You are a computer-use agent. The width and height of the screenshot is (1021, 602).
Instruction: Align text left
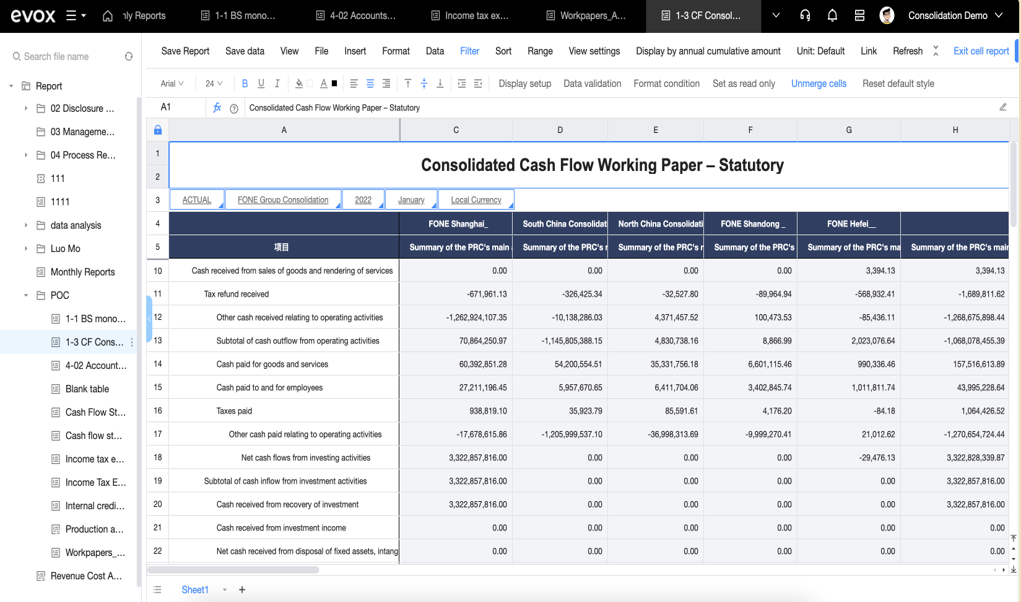click(354, 83)
